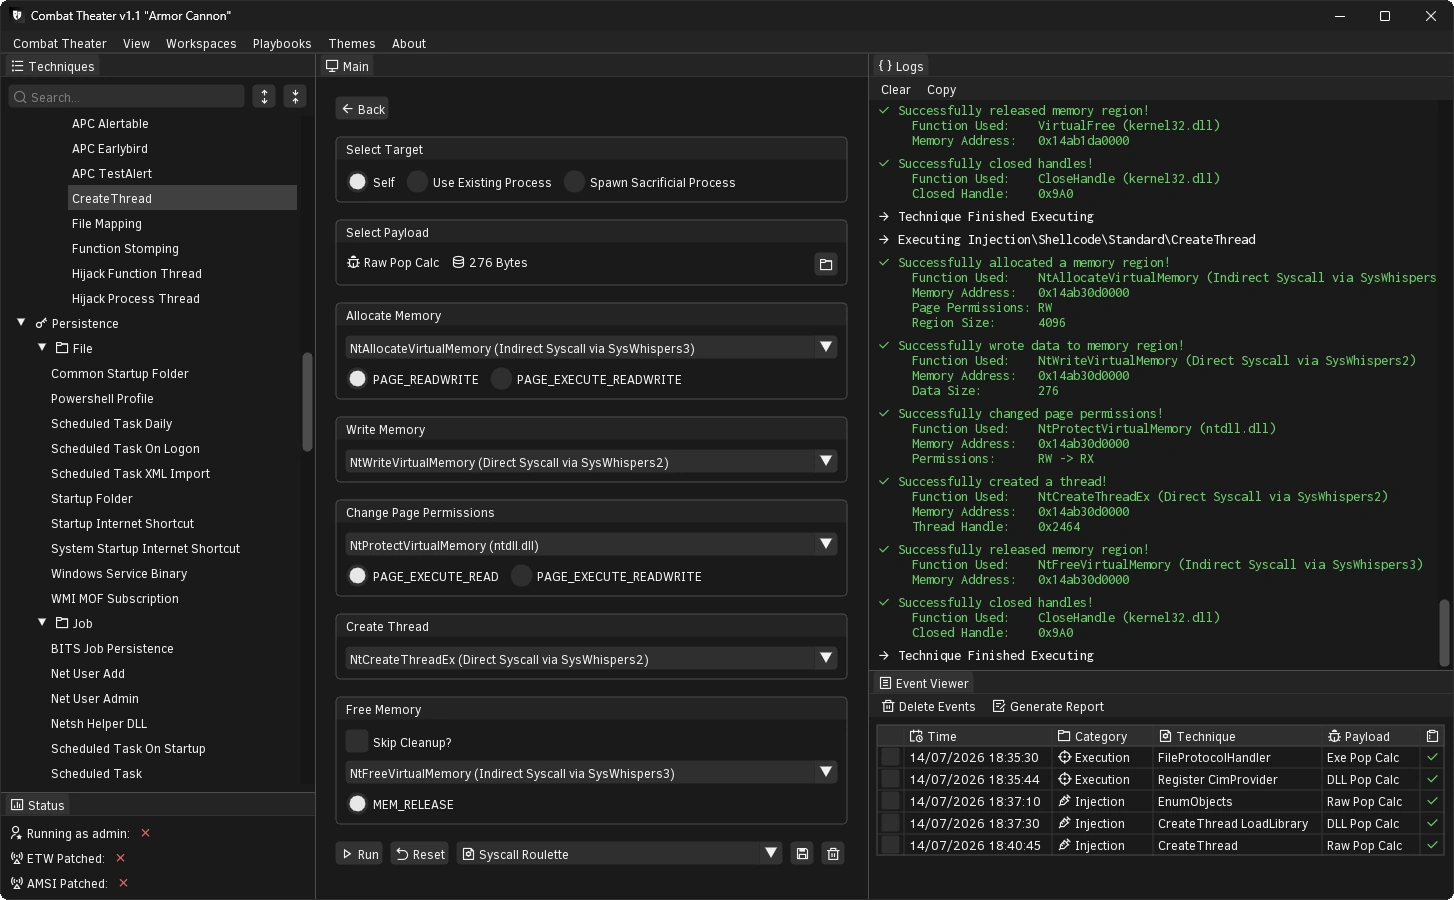Click the File folder icon in tree
The height and width of the screenshot is (900, 1454).
(x=62, y=348)
